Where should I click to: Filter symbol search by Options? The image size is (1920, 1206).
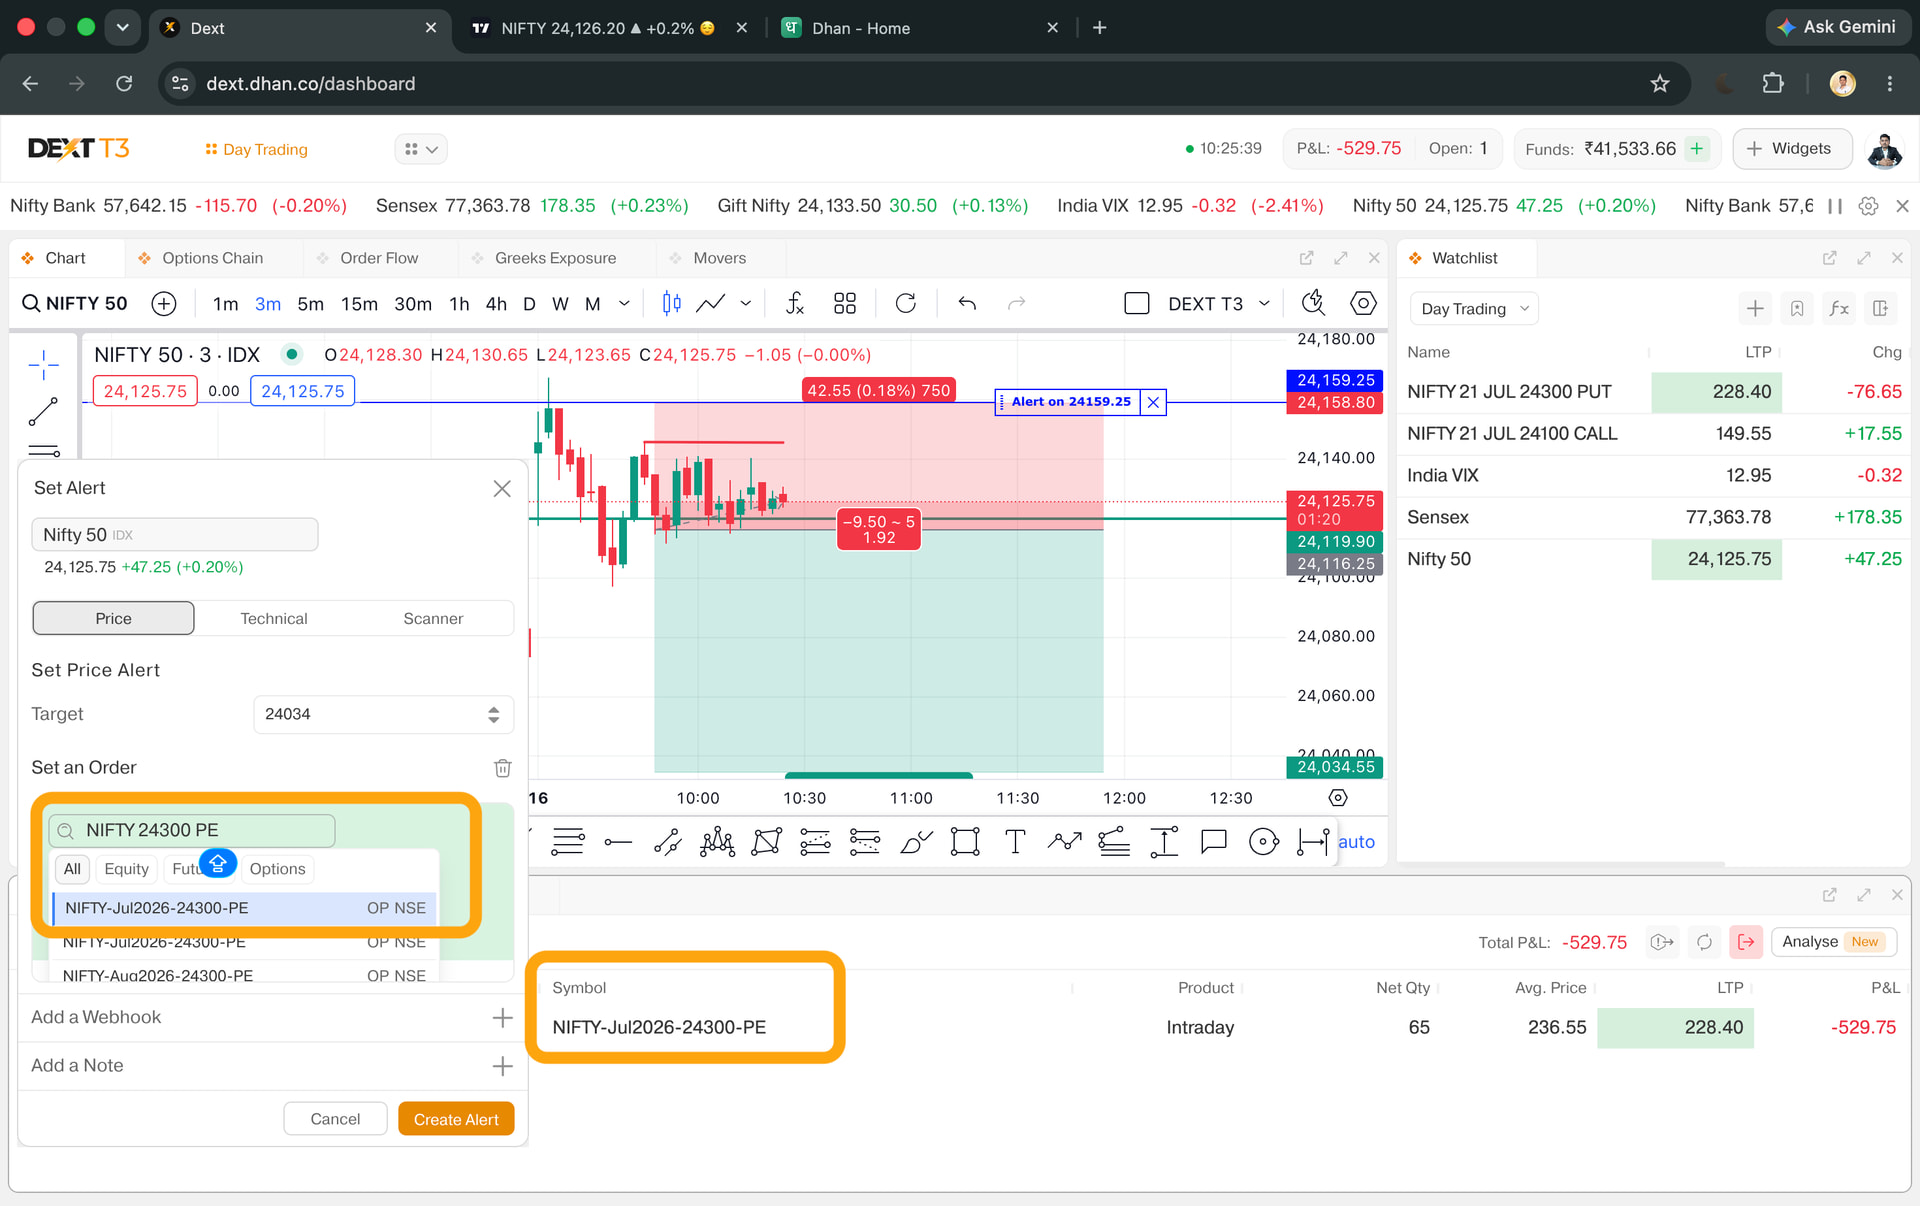tap(277, 869)
